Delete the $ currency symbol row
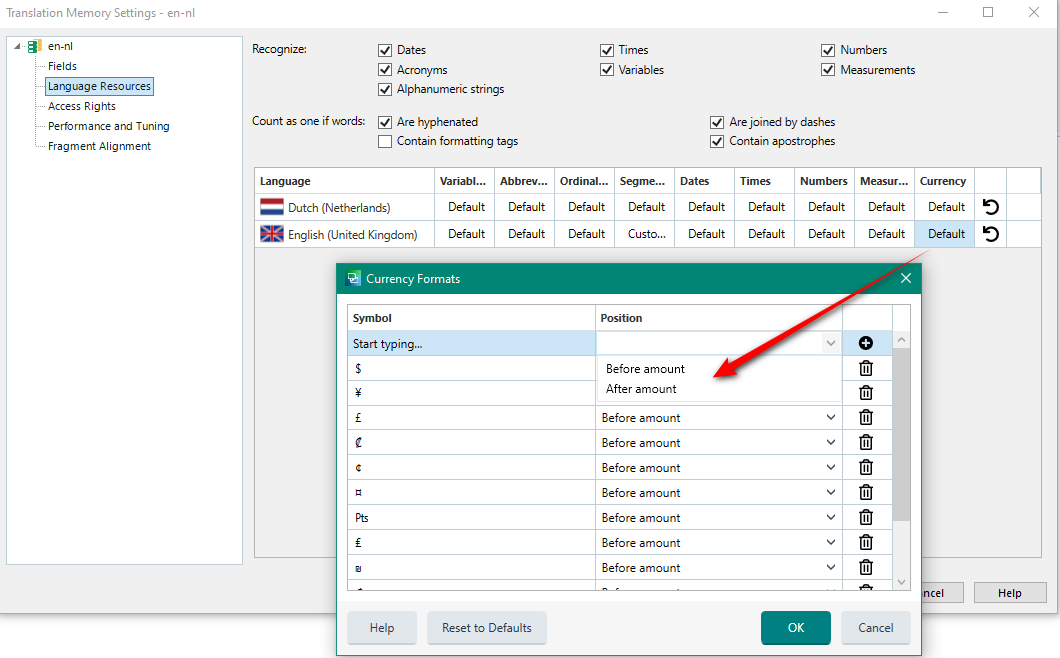The height and width of the screenshot is (658, 1060). click(x=865, y=368)
